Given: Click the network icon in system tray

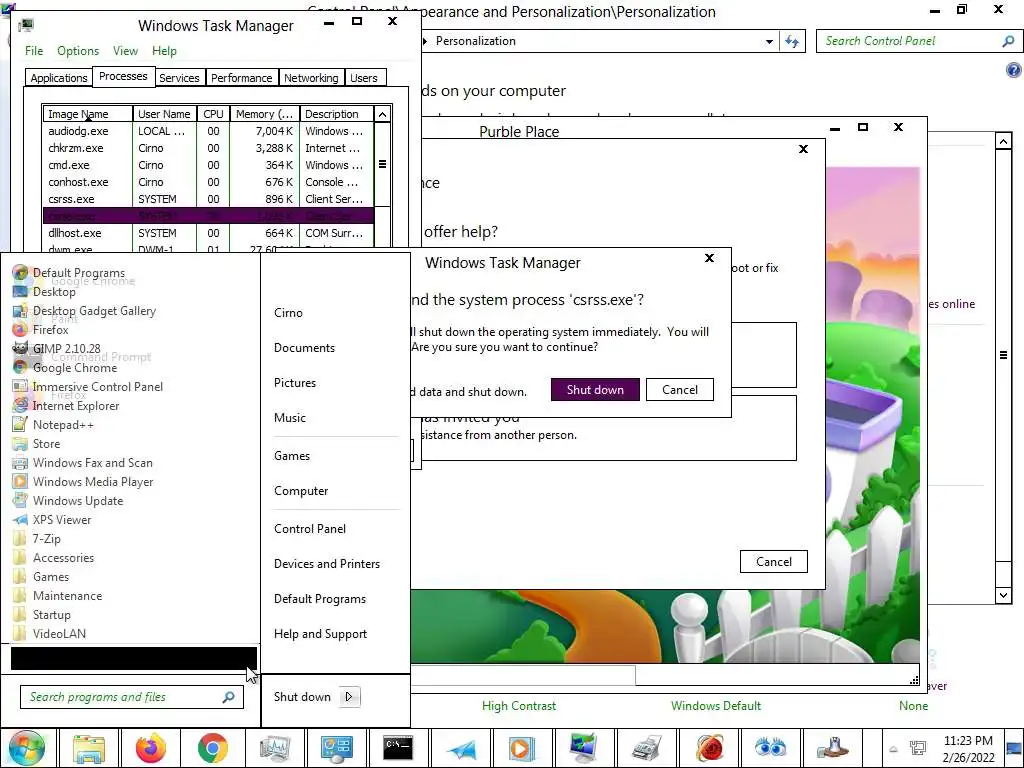Looking at the screenshot, I should pos(918,748).
